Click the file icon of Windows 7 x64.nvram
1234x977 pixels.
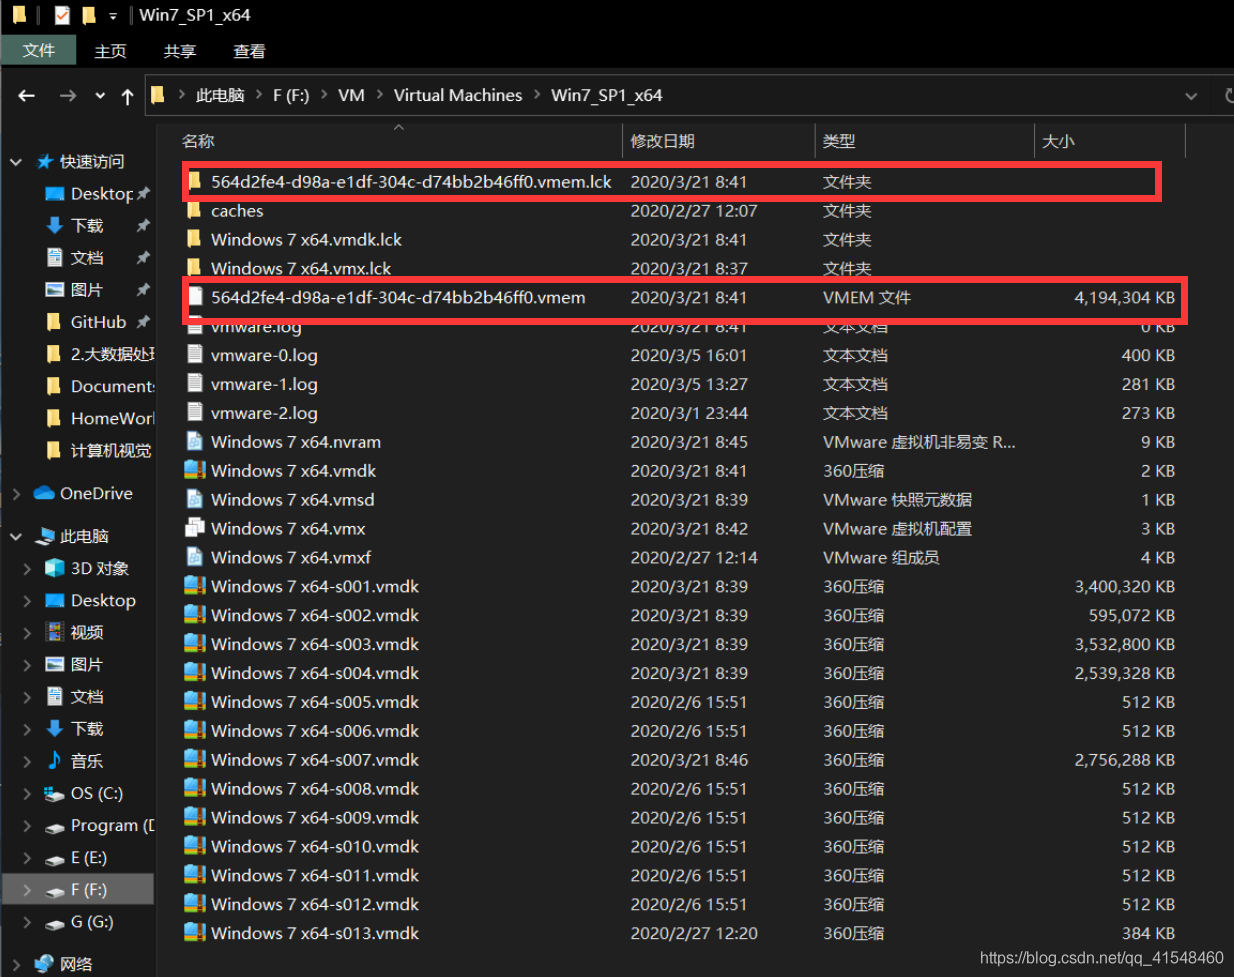point(195,442)
